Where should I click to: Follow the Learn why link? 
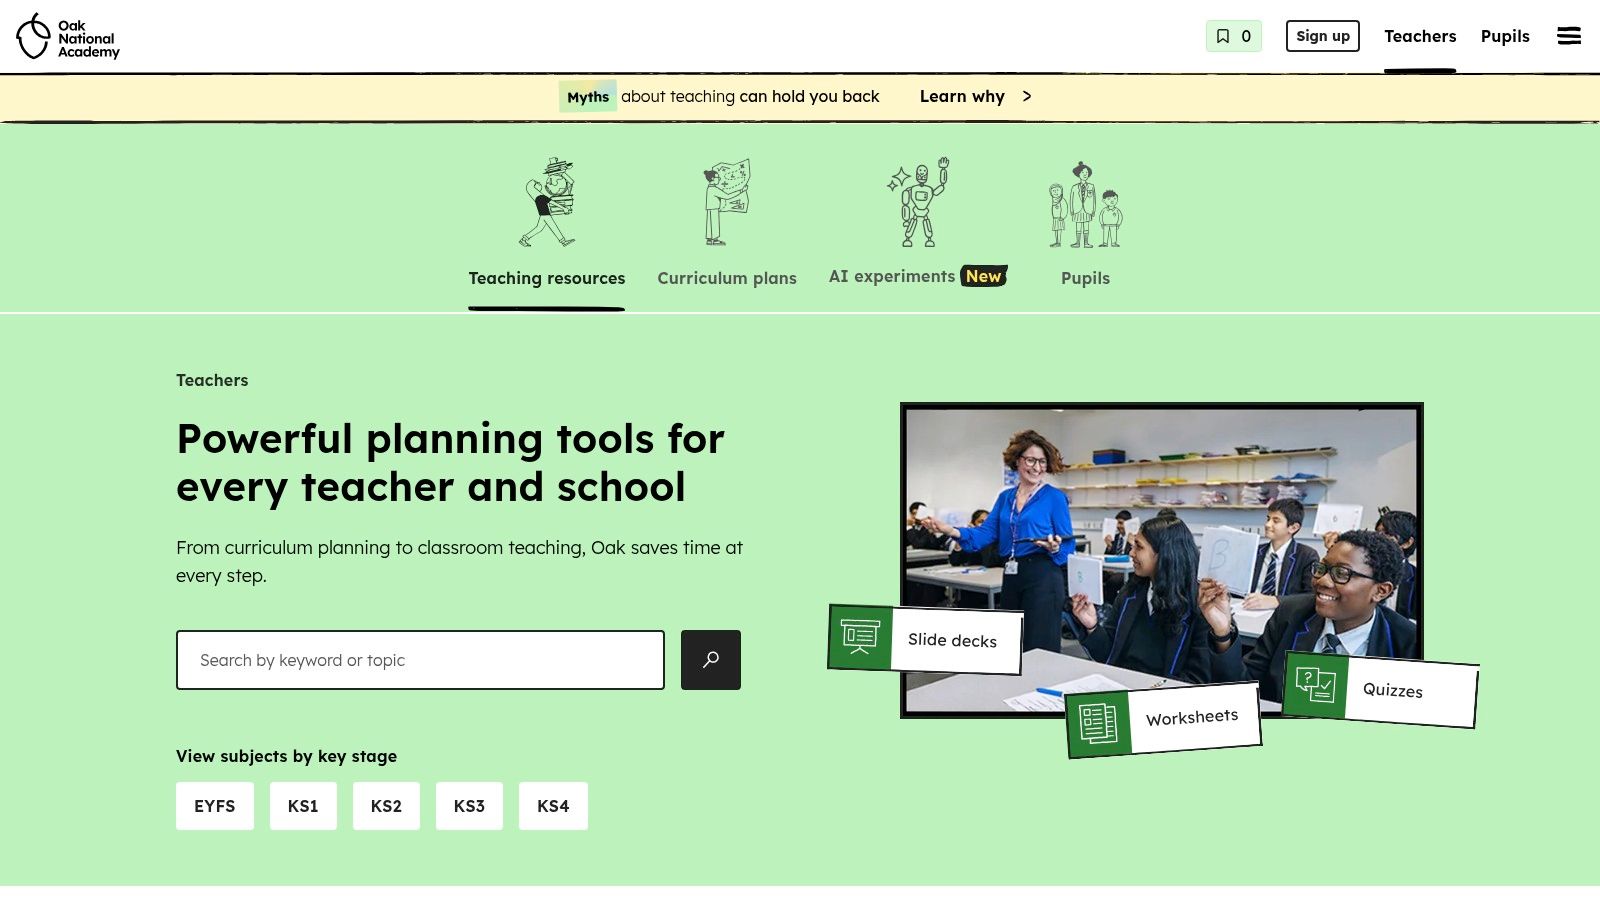point(962,96)
